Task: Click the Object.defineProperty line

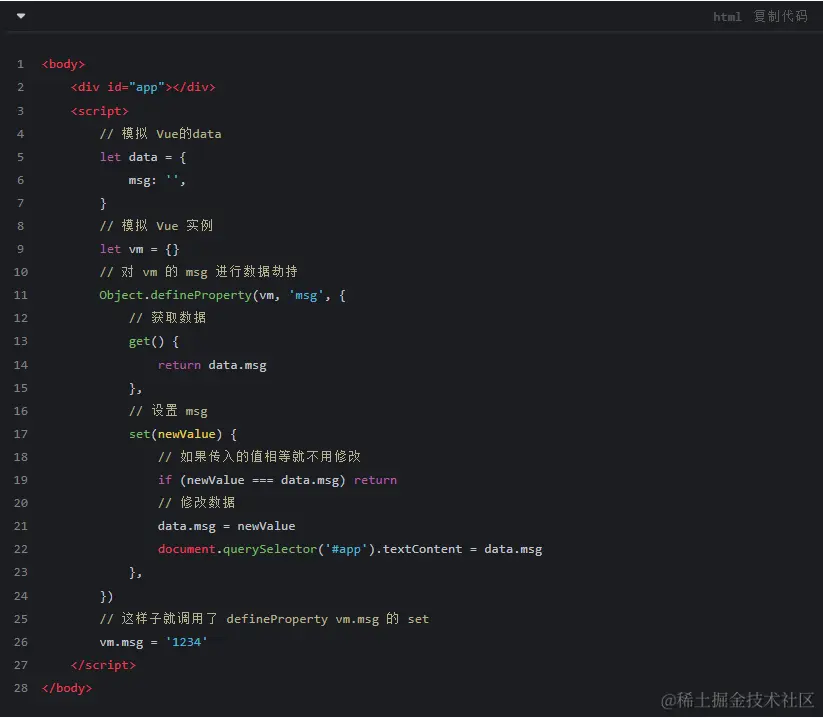Action: pyautogui.click(x=223, y=295)
